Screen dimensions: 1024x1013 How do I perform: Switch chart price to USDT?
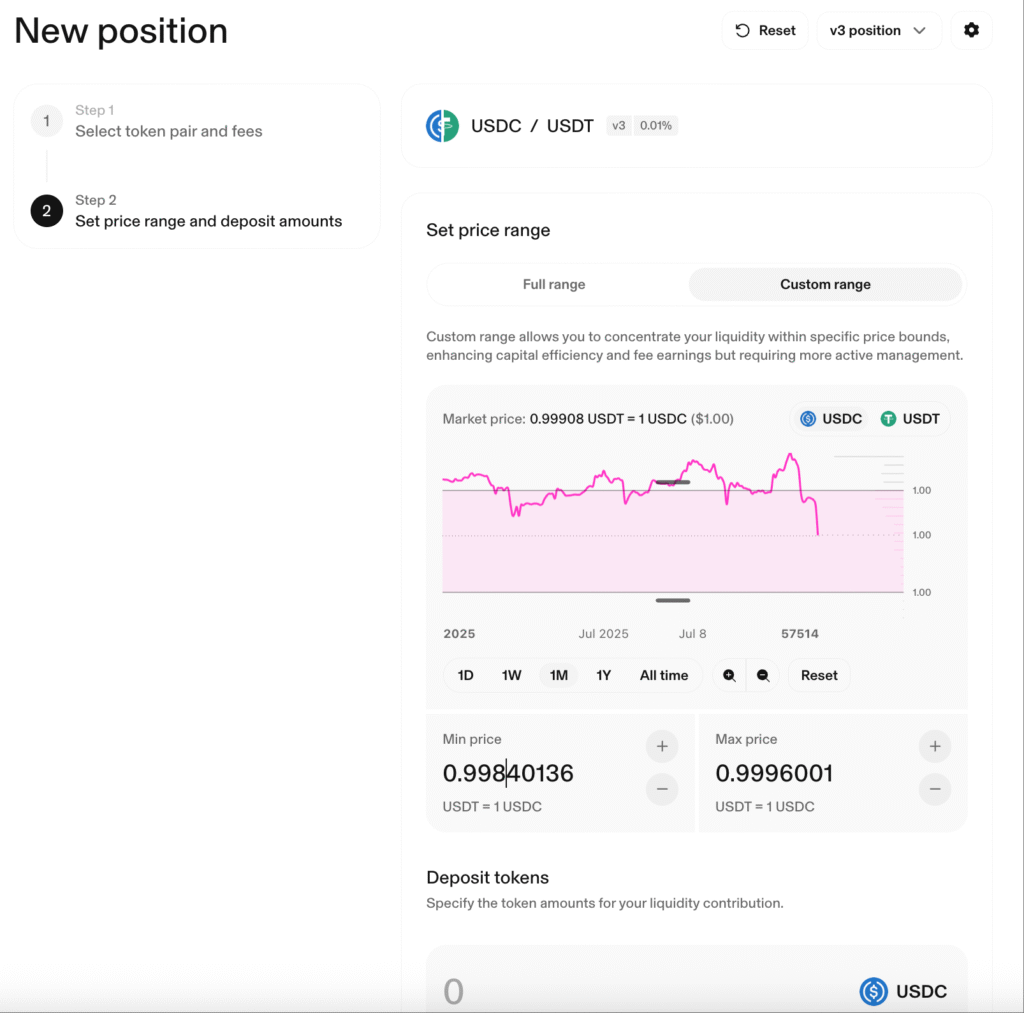910,419
